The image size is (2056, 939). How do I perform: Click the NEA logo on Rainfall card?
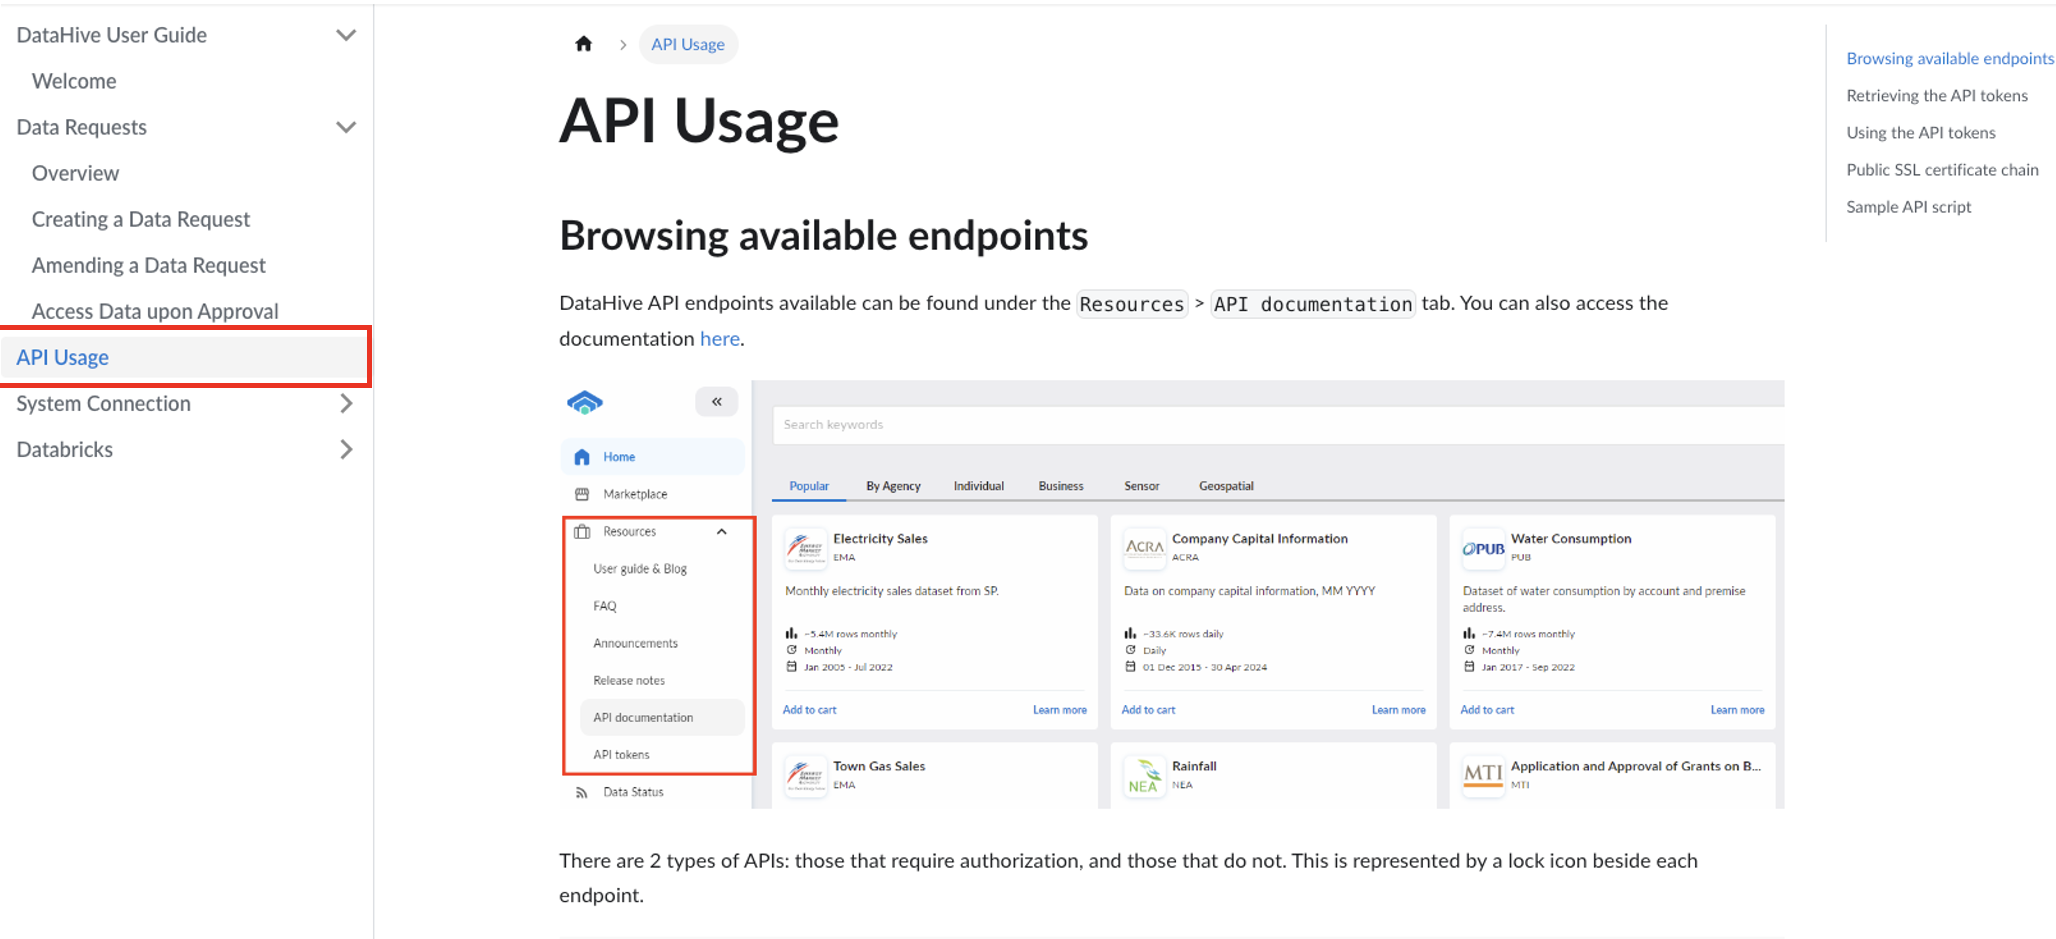(1144, 775)
